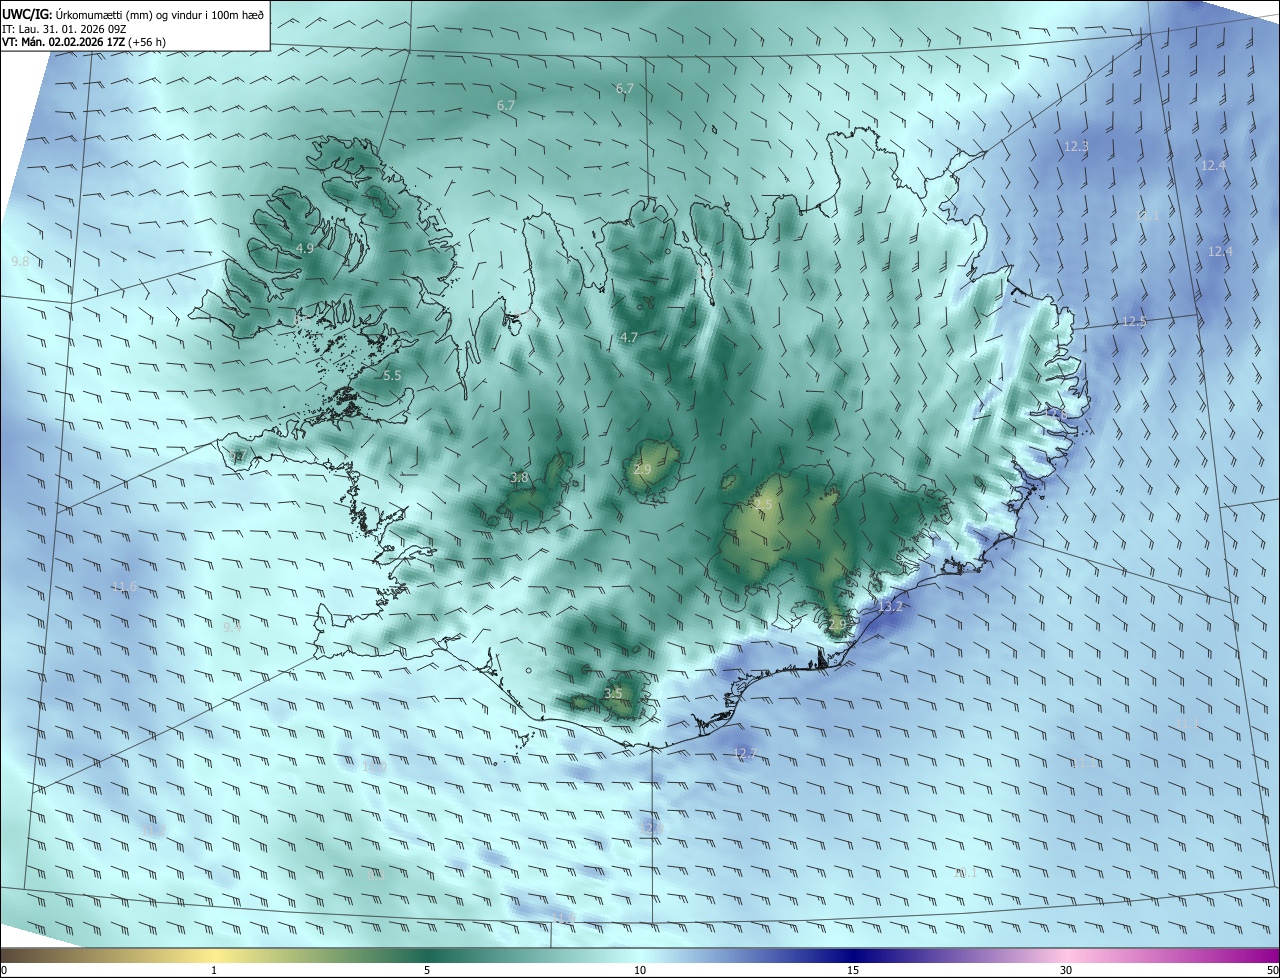The image size is (1280, 978).
Task: Click the 12.5 value east of Iceland
Action: pos(1134,322)
